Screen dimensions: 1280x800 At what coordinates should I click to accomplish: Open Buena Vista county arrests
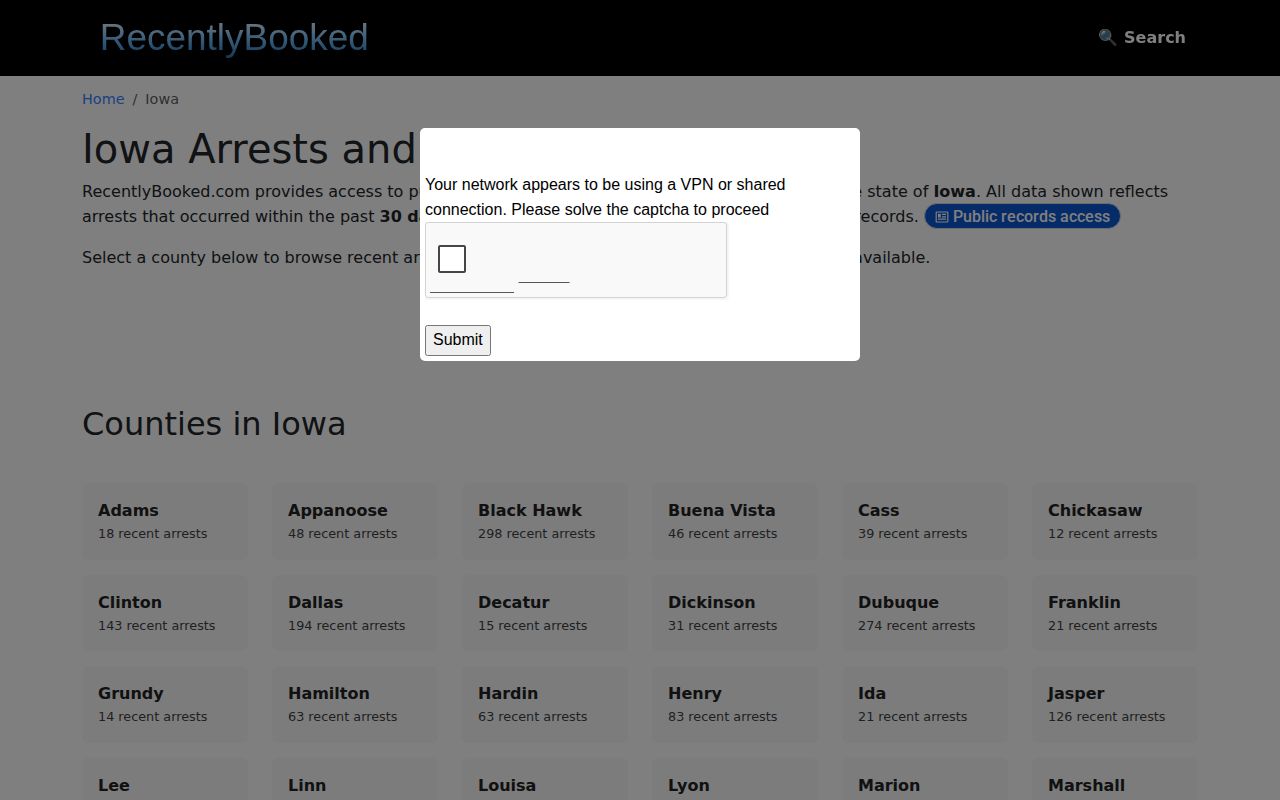[735, 521]
